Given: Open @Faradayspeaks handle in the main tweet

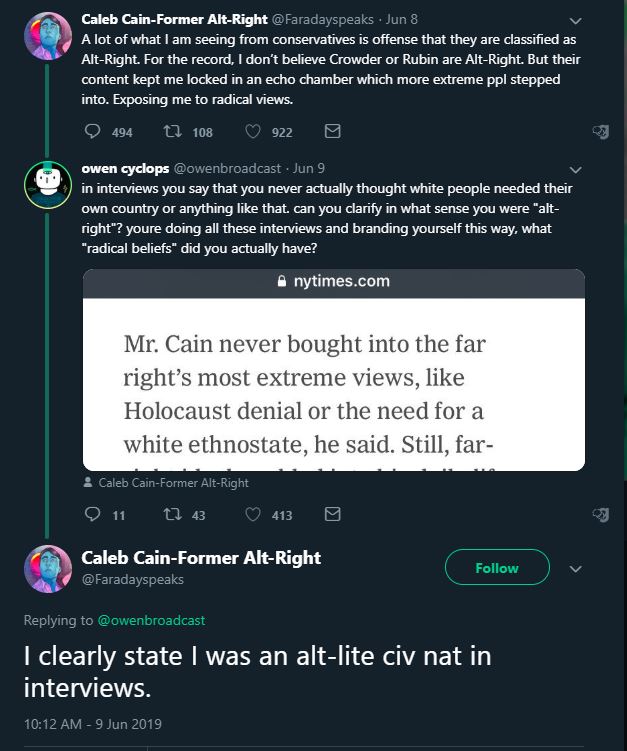Looking at the screenshot, I should tap(132, 578).
